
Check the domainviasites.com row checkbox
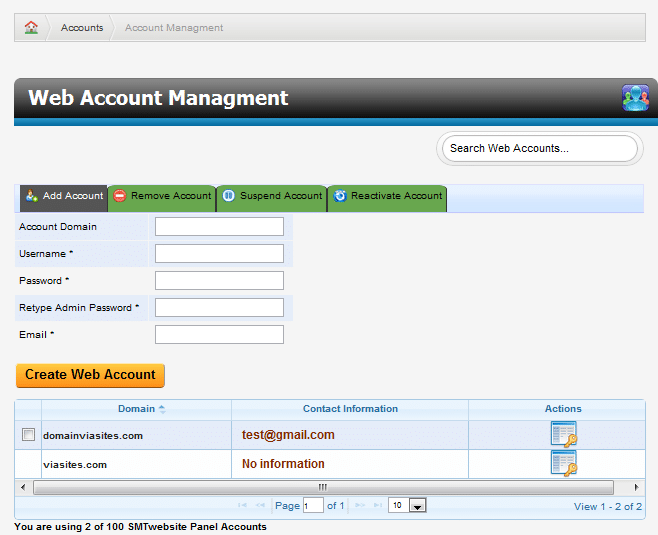(x=28, y=435)
